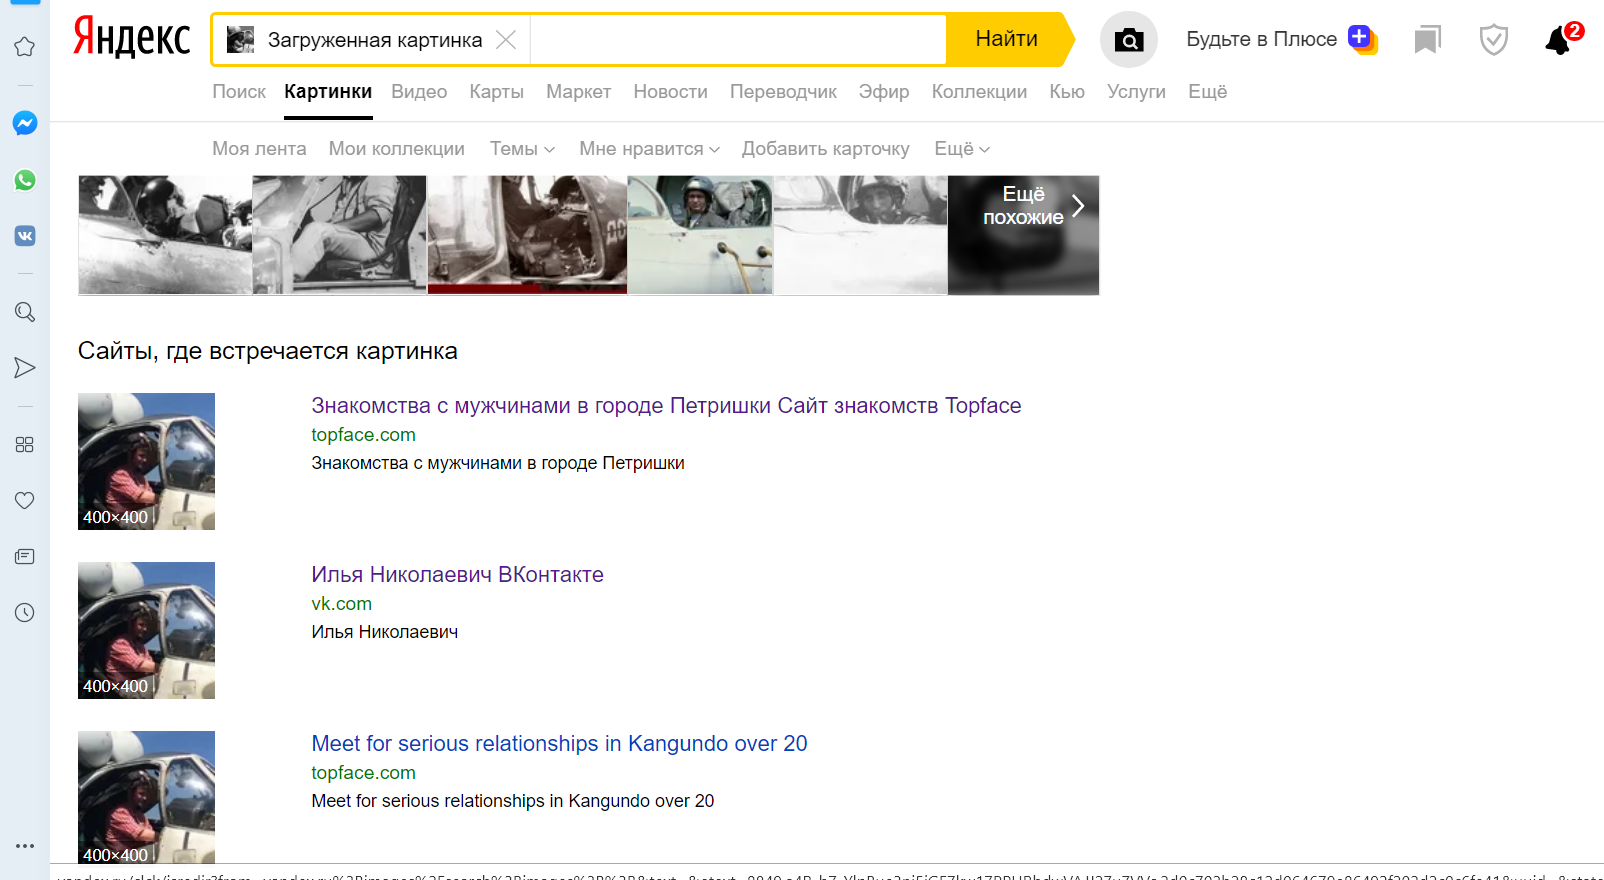The width and height of the screenshot is (1604, 880).
Task: Open Моя лента link
Action: (259, 149)
